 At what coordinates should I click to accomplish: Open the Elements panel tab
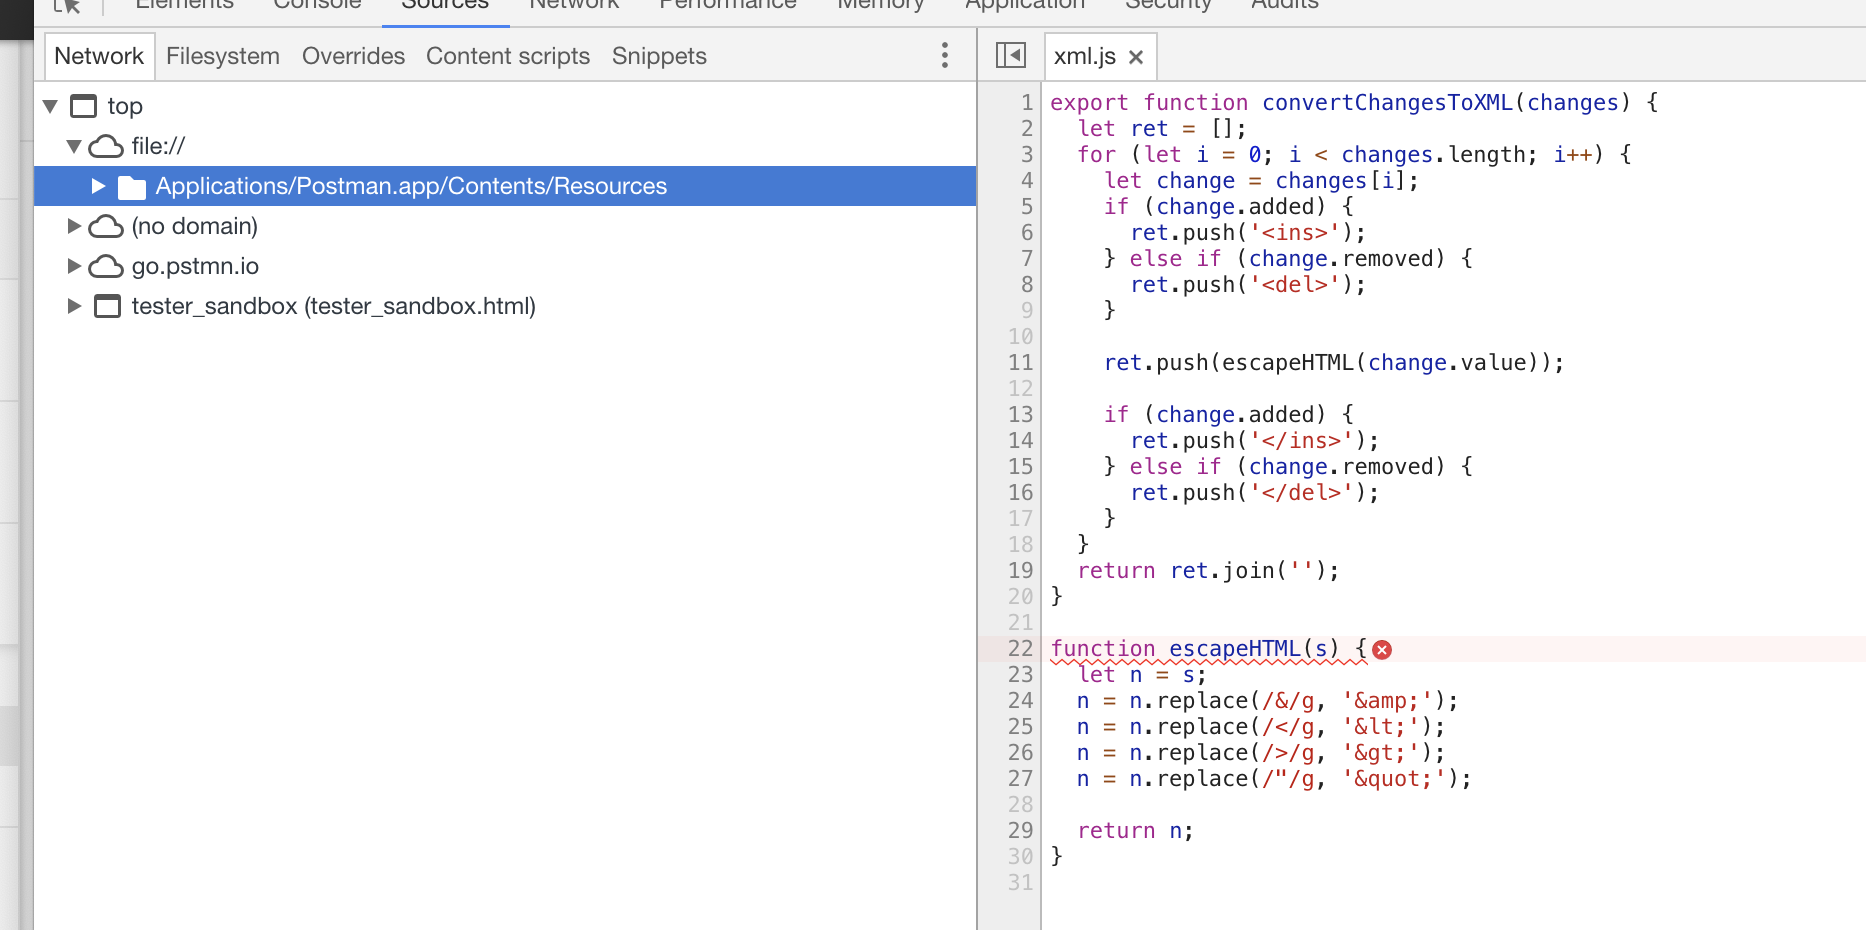[x=184, y=6]
